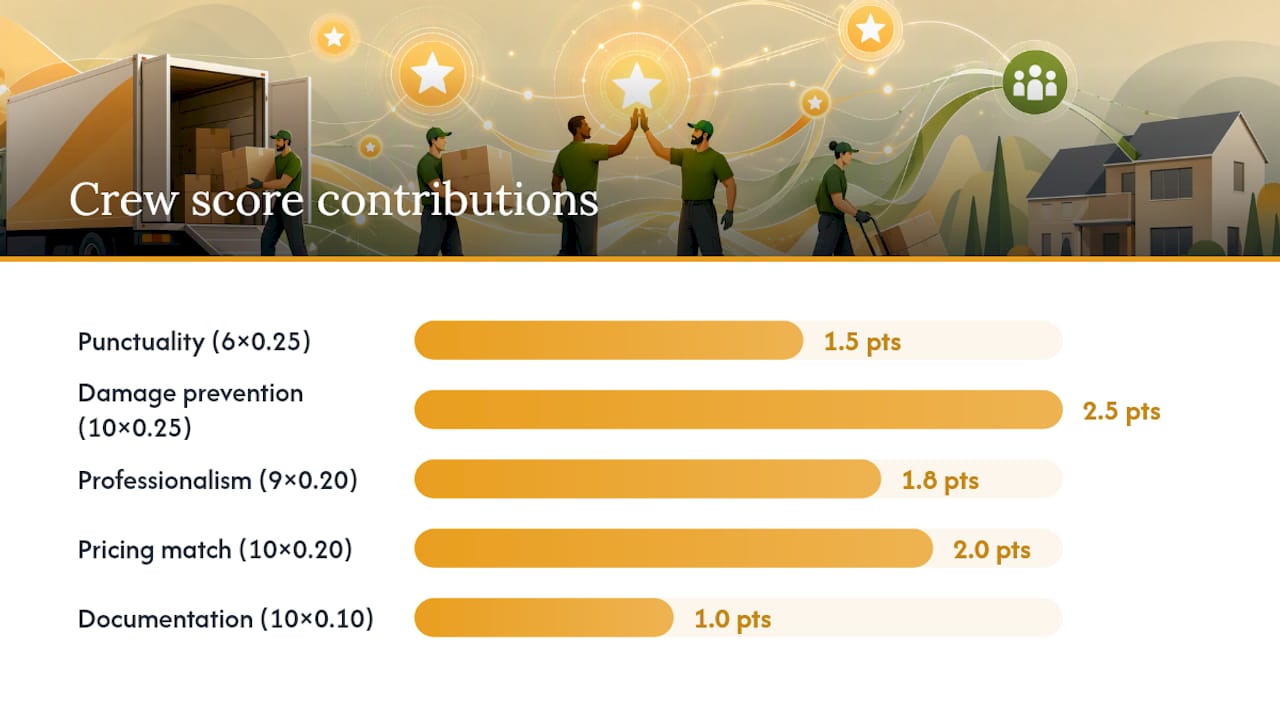The width and height of the screenshot is (1280, 720).
Task: Click the Damage prevention bar
Action: (x=738, y=410)
